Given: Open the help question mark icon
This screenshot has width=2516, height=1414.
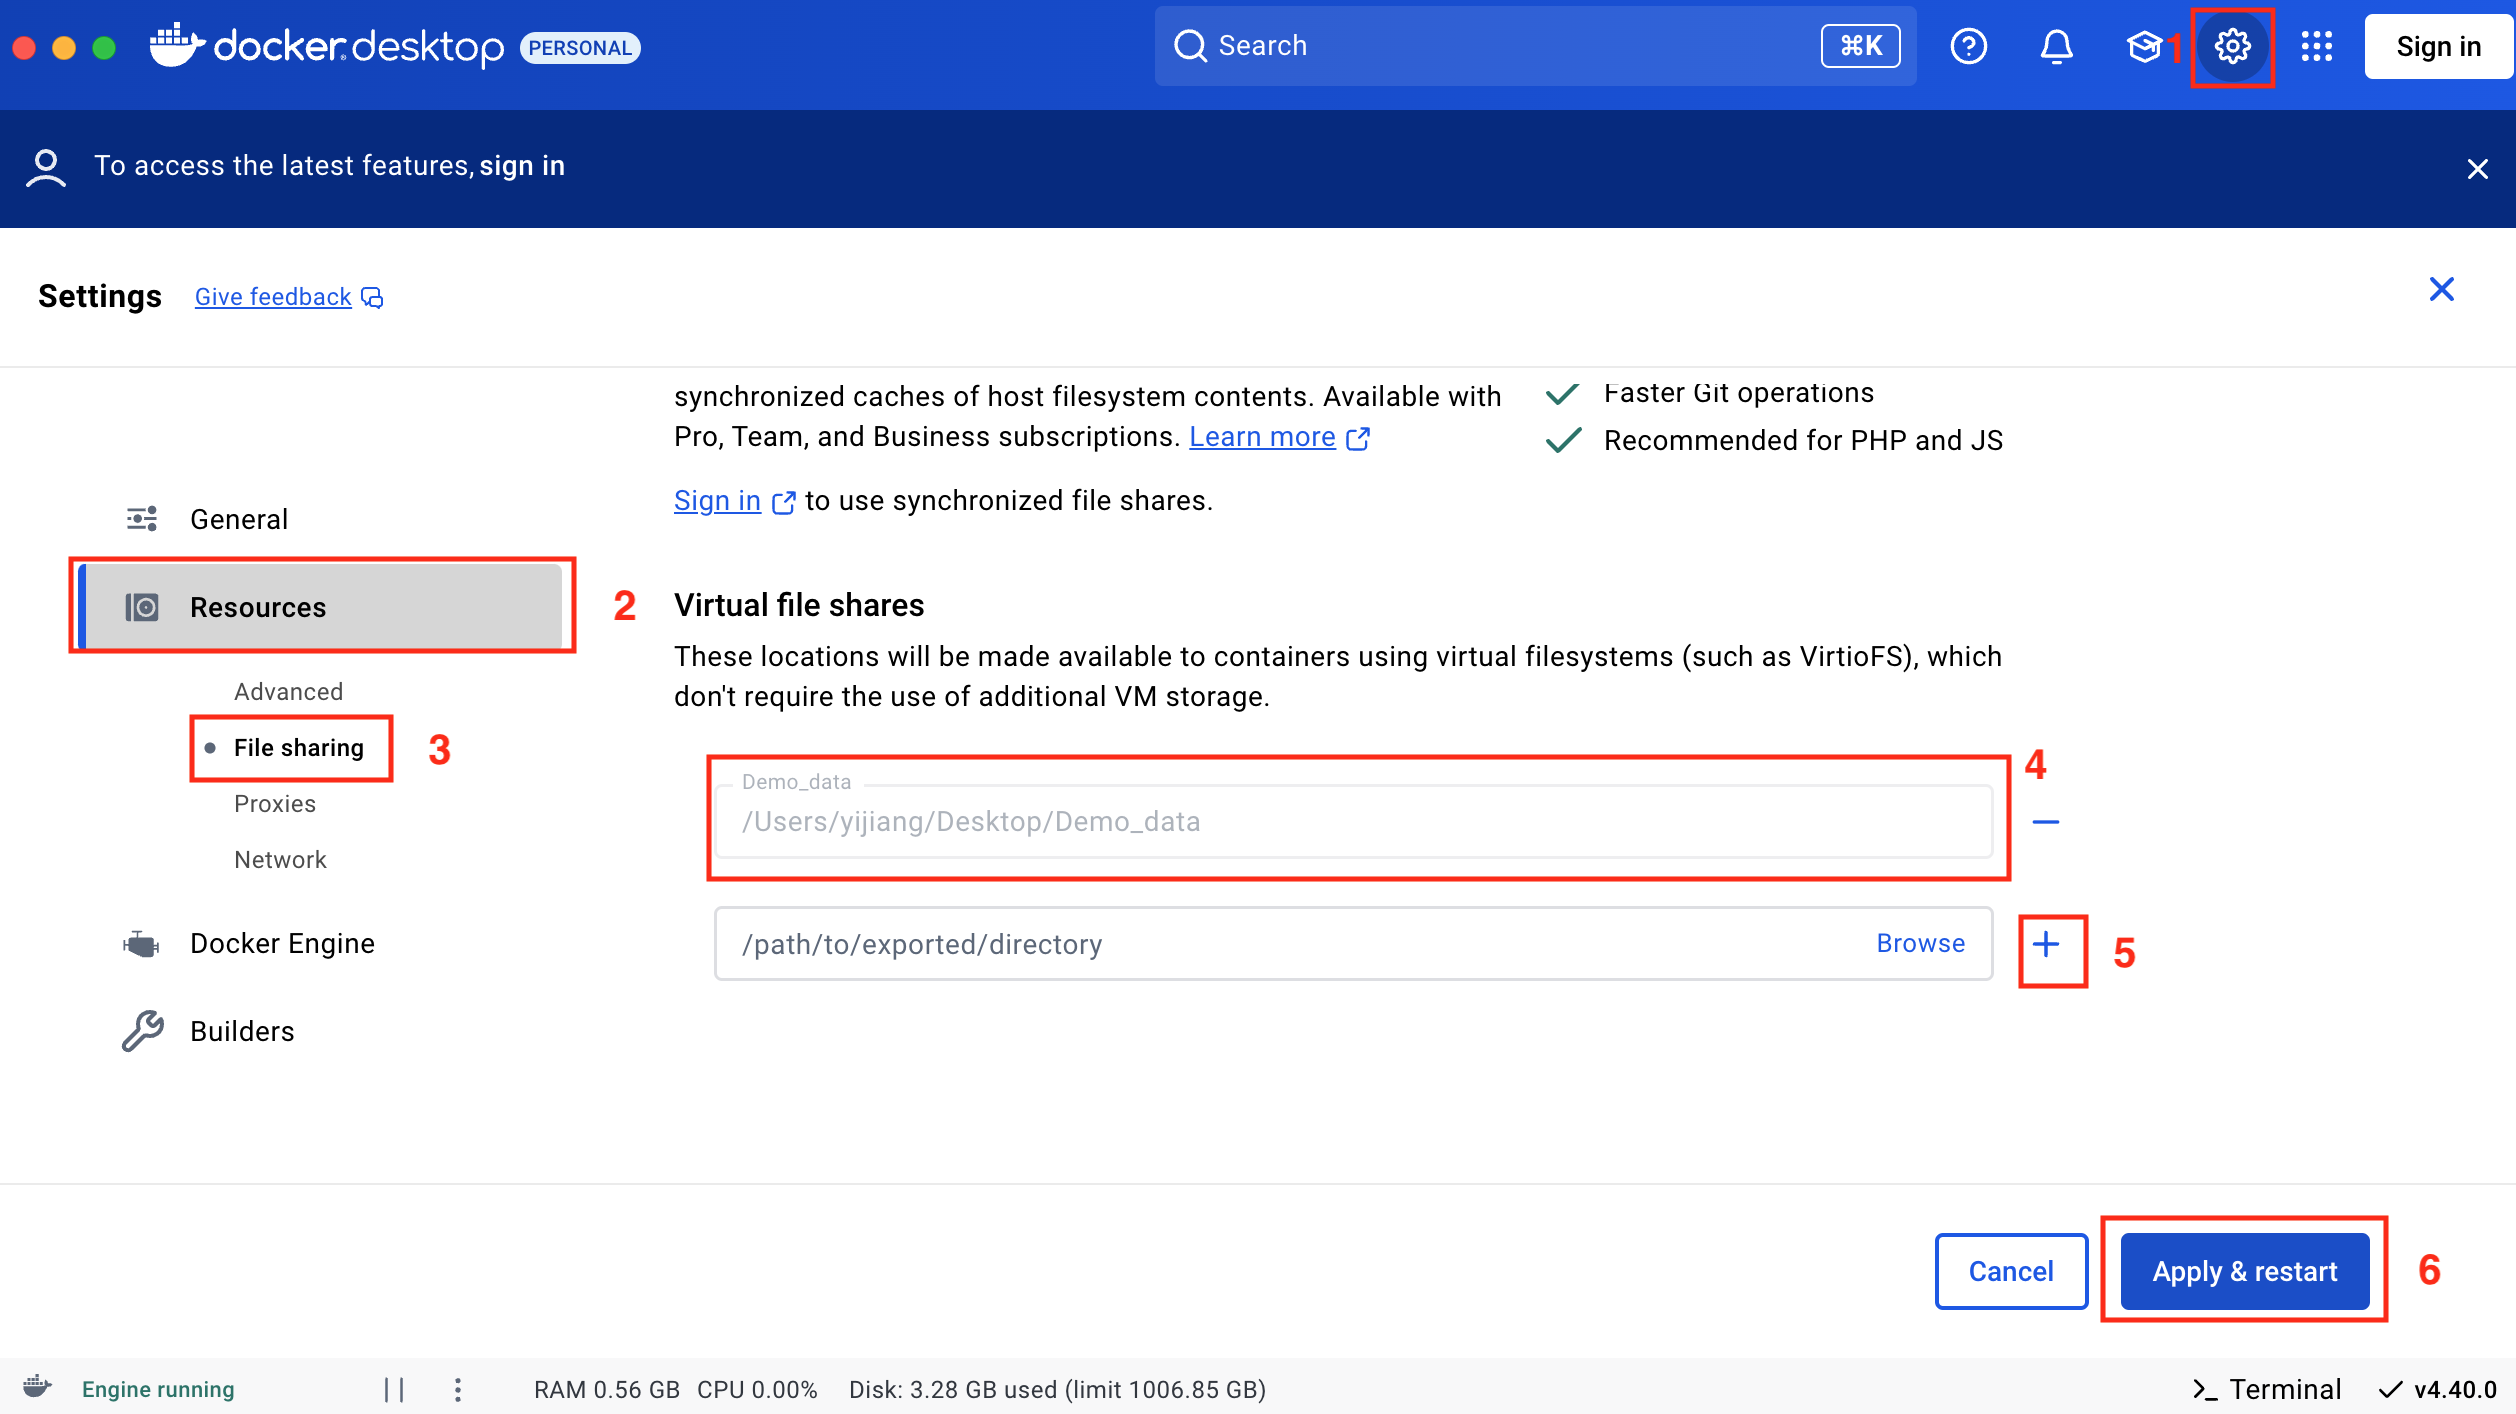Looking at the screenshot, I should 1968,46.
